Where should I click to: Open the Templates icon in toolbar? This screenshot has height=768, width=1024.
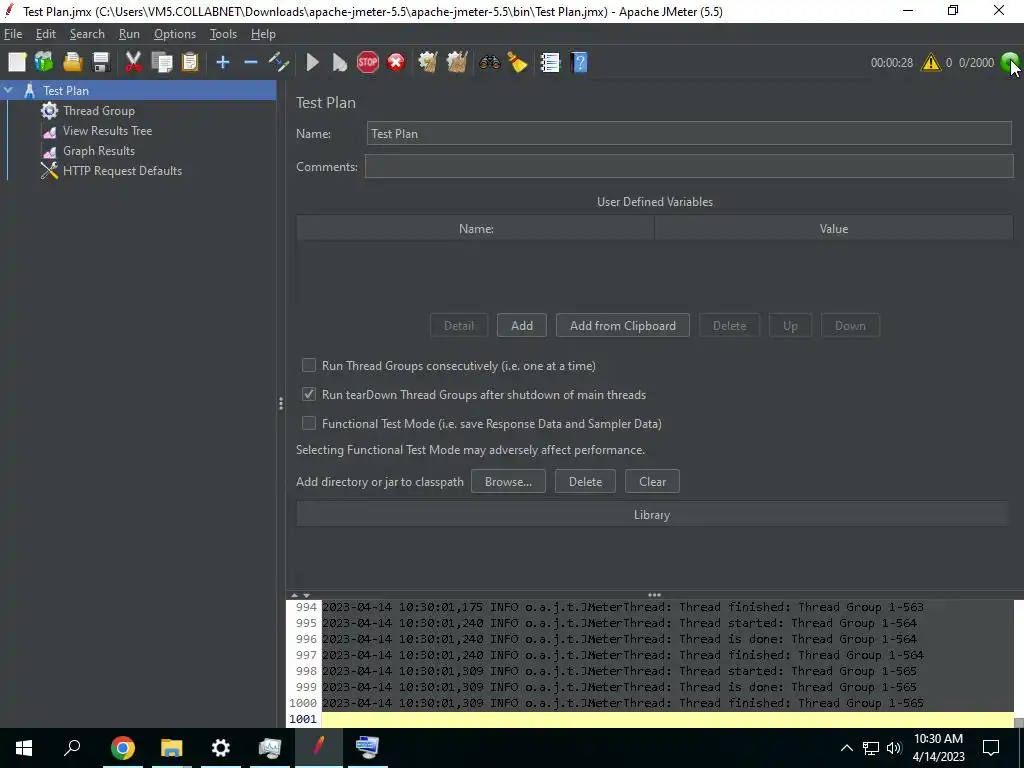point(44,63)
